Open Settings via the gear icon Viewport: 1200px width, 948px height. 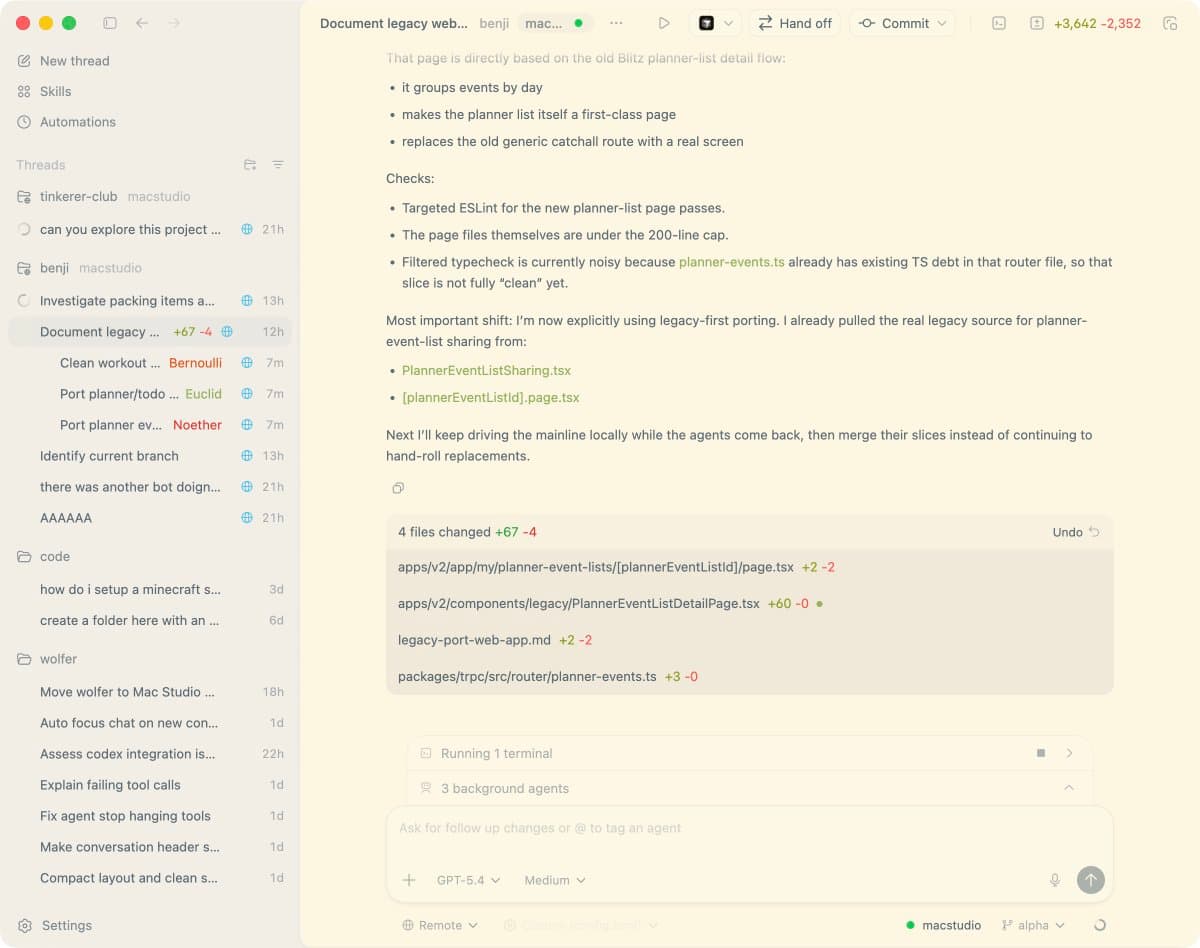click(x=22, y=925)
